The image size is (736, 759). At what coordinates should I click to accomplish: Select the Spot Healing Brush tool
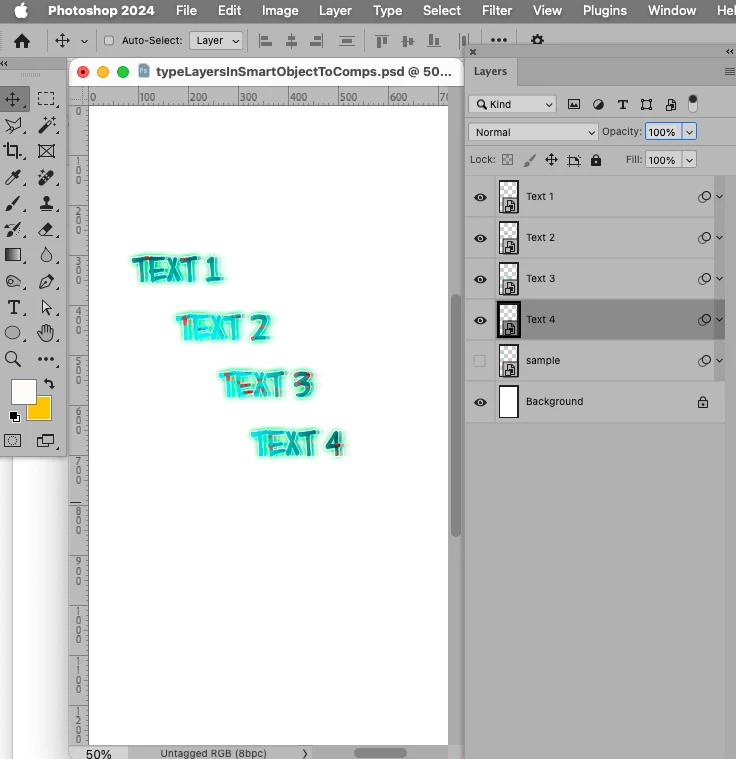point(46,177)
